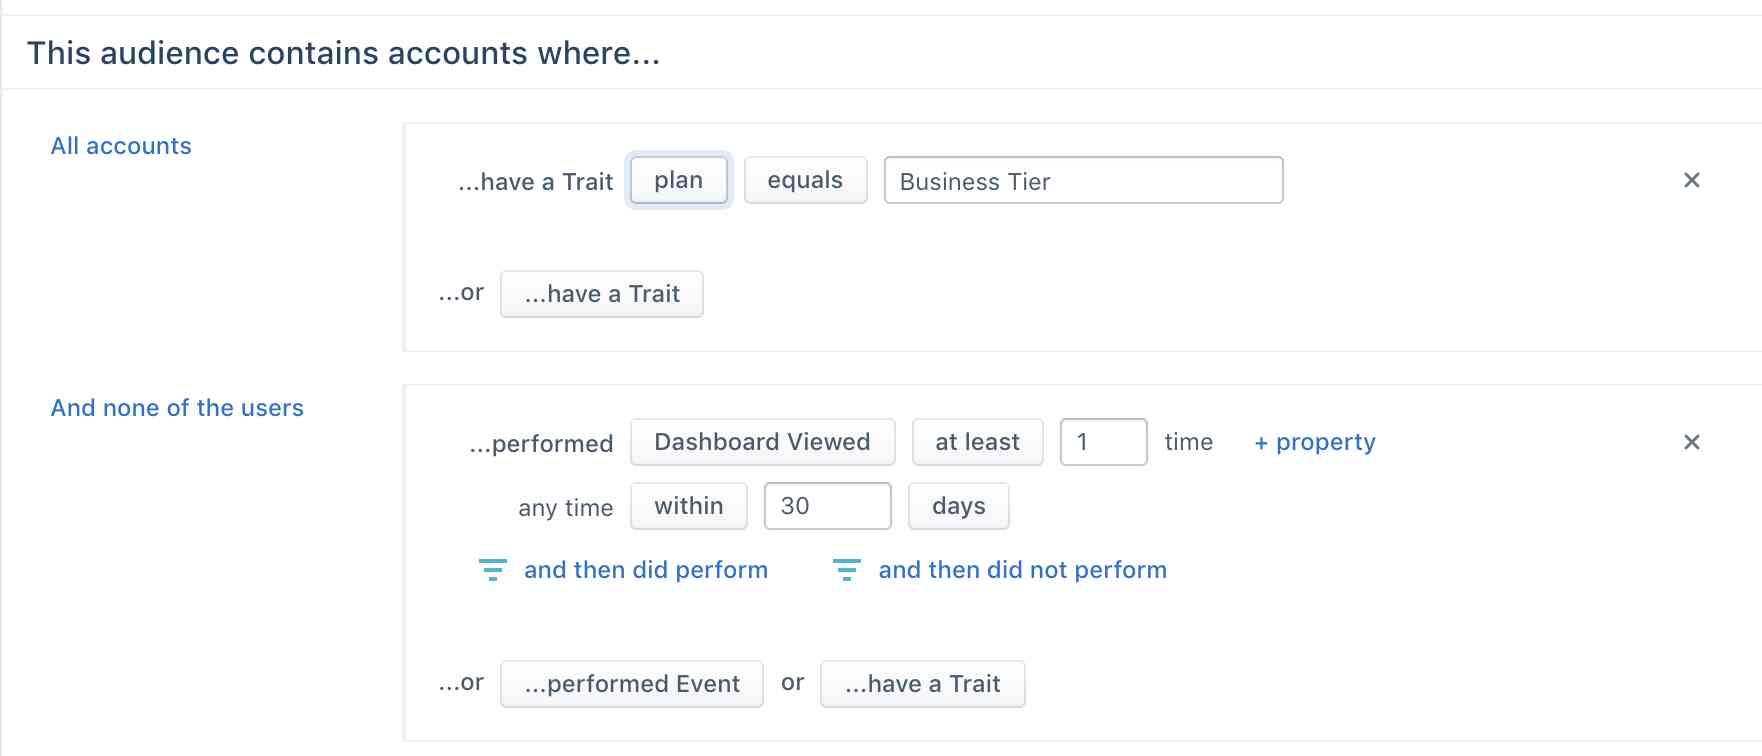Add a user trait condition at the bottom
1762x756 pixels.
[x=921, y=683]
